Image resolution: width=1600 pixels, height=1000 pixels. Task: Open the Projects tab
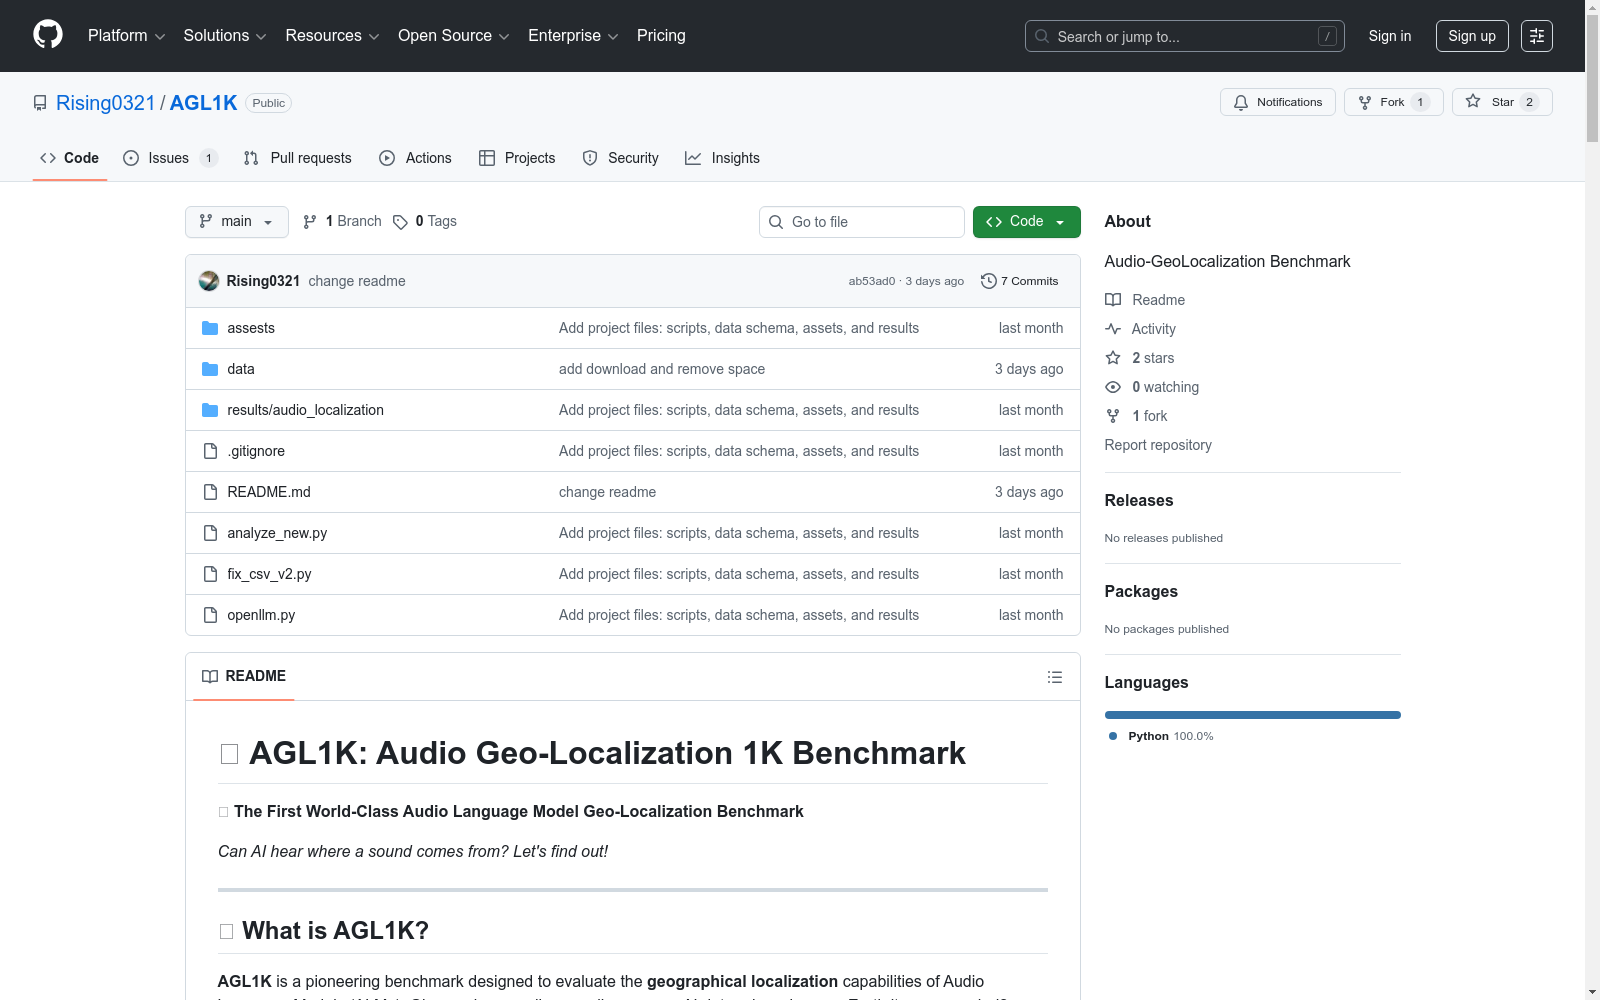pos(517,158)
